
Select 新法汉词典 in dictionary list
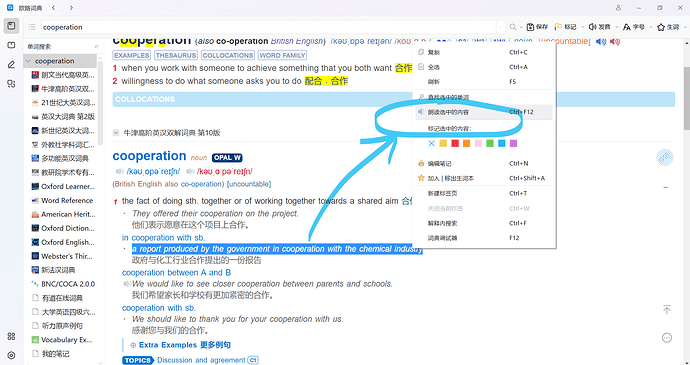tap(58, 270)
